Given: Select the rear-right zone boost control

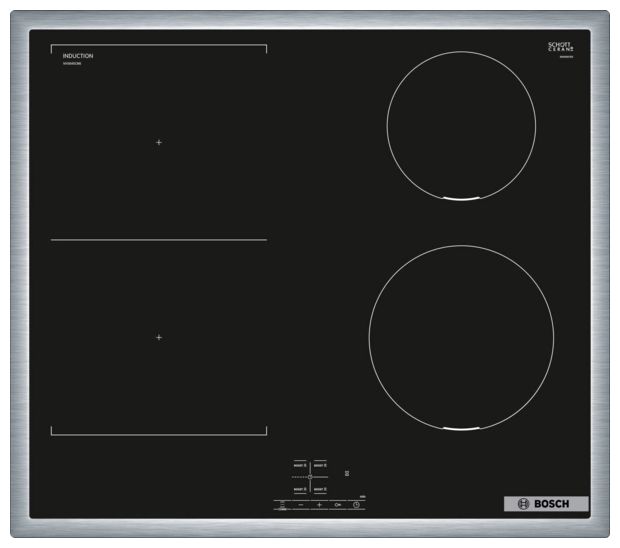Looking at the screenshot, I should point(320,465).
